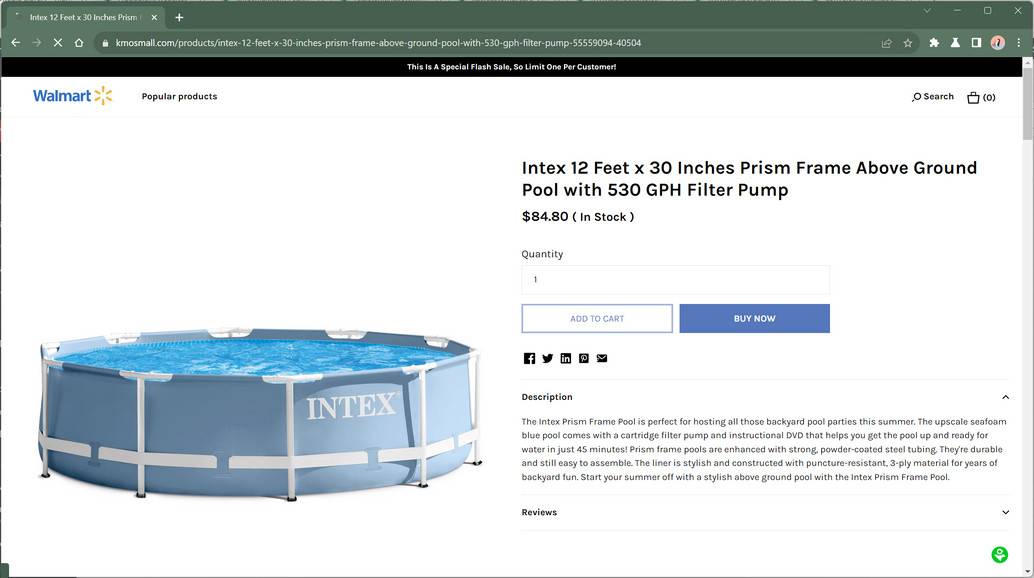Open a new browser tab

(179, 18)
